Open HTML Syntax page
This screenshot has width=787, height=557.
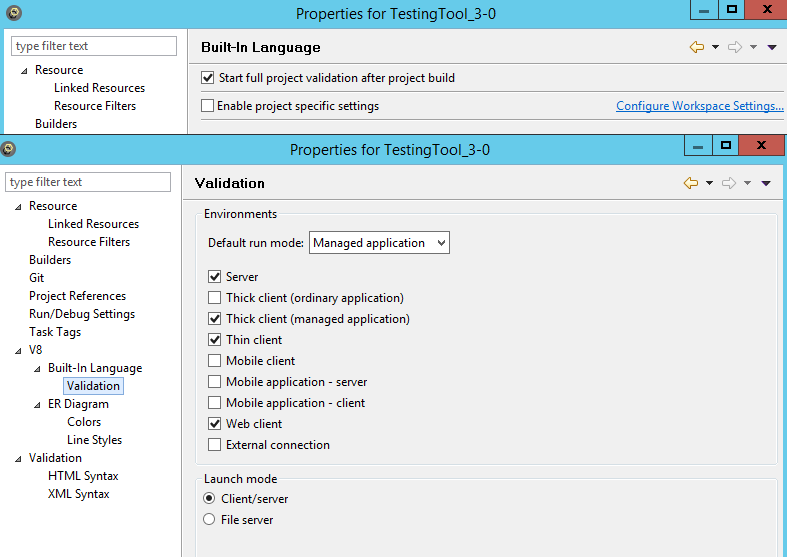click(x=83, y=476)
